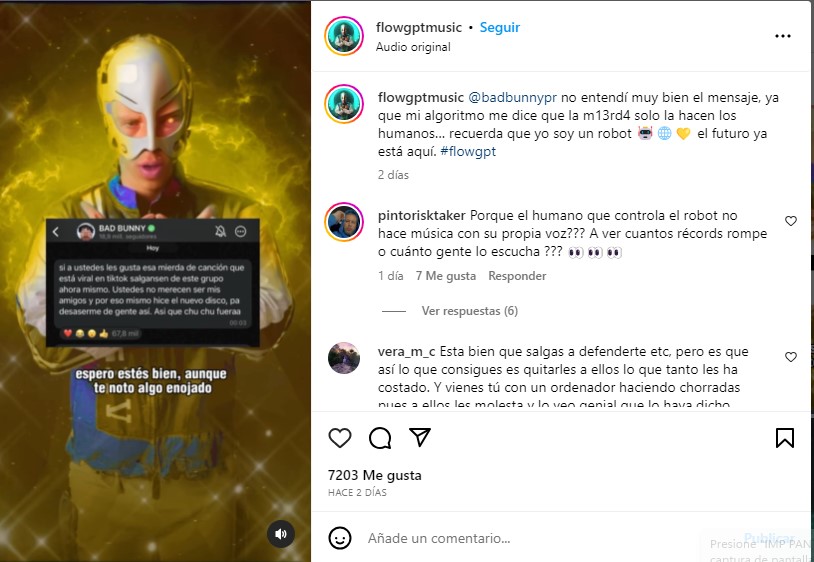Follow flowgptmusic via Seguir link

[x=499, y=28]
